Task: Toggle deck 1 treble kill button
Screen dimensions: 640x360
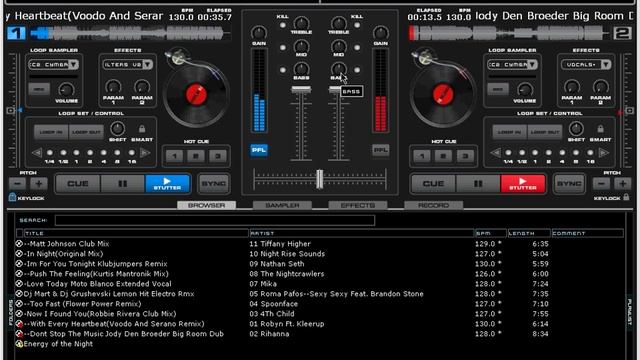Action: (x=282, y=25)
